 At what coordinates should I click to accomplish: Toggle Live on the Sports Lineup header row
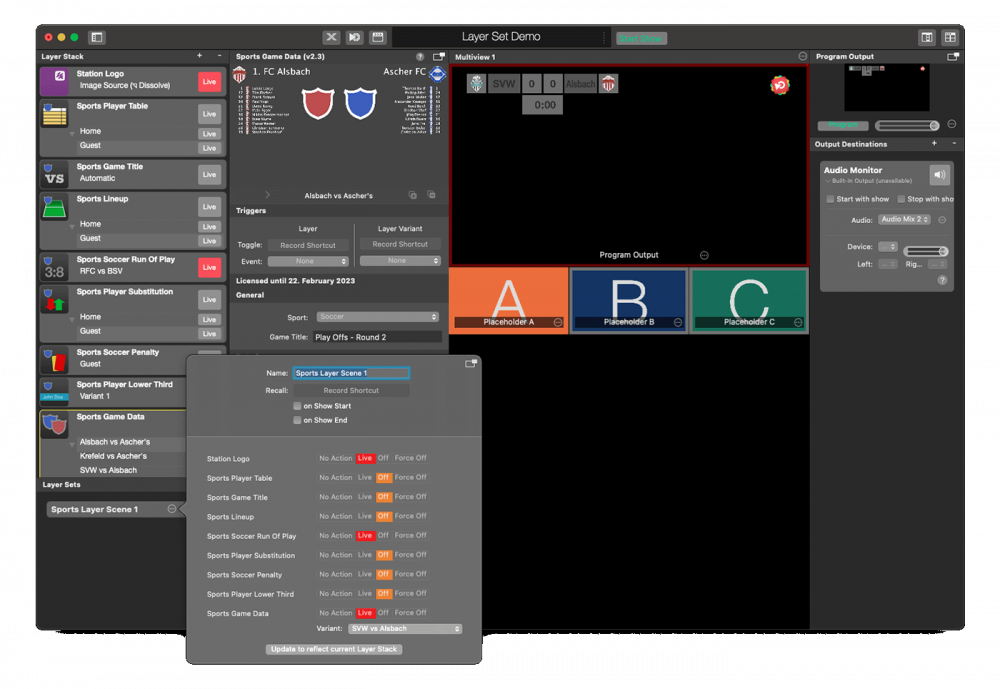click(x=209, y=207)
